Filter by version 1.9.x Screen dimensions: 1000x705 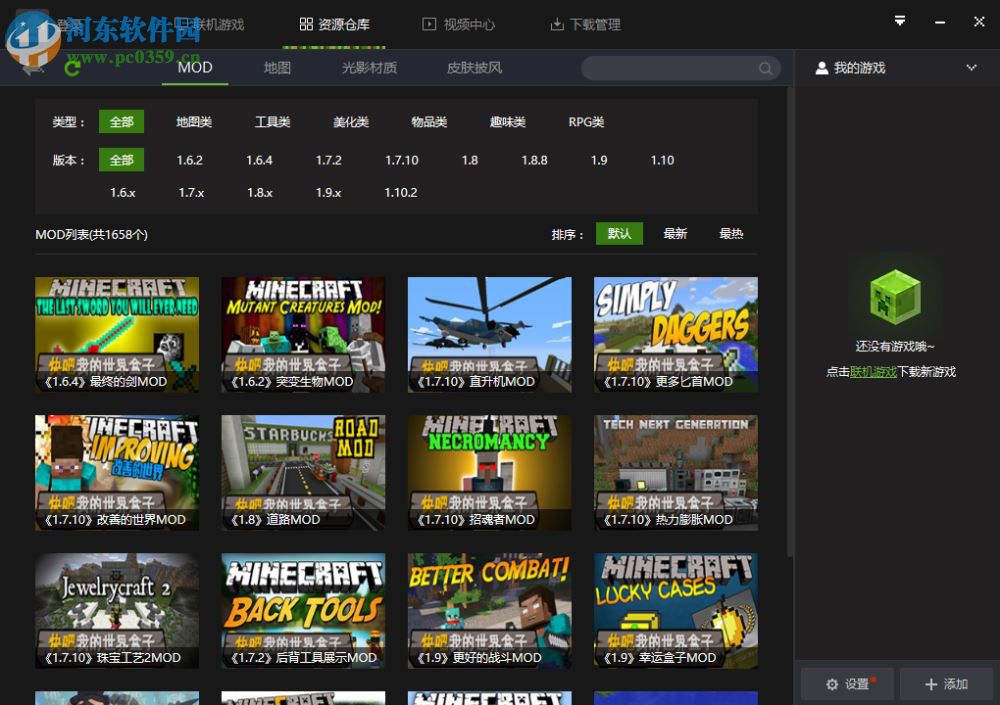pyautogui.click(x=328, y=192)
